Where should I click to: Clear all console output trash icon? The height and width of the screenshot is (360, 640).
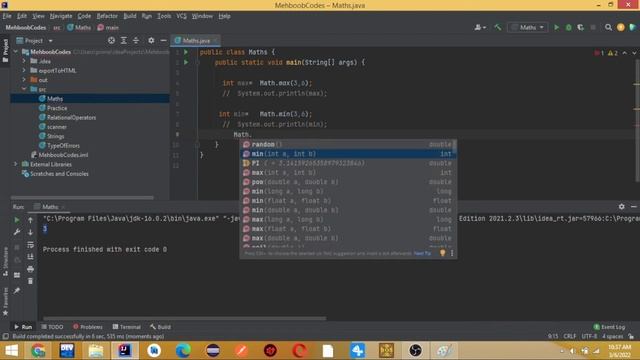tap(31, 281)
